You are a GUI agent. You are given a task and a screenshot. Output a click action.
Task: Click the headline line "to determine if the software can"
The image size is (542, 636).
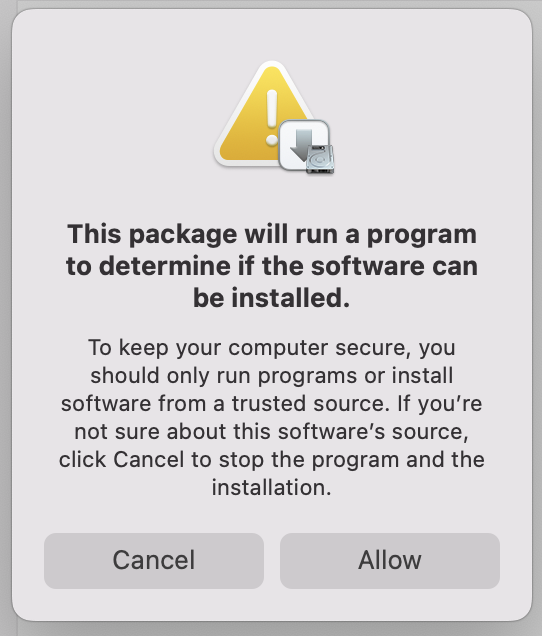[x=272, y=266]
